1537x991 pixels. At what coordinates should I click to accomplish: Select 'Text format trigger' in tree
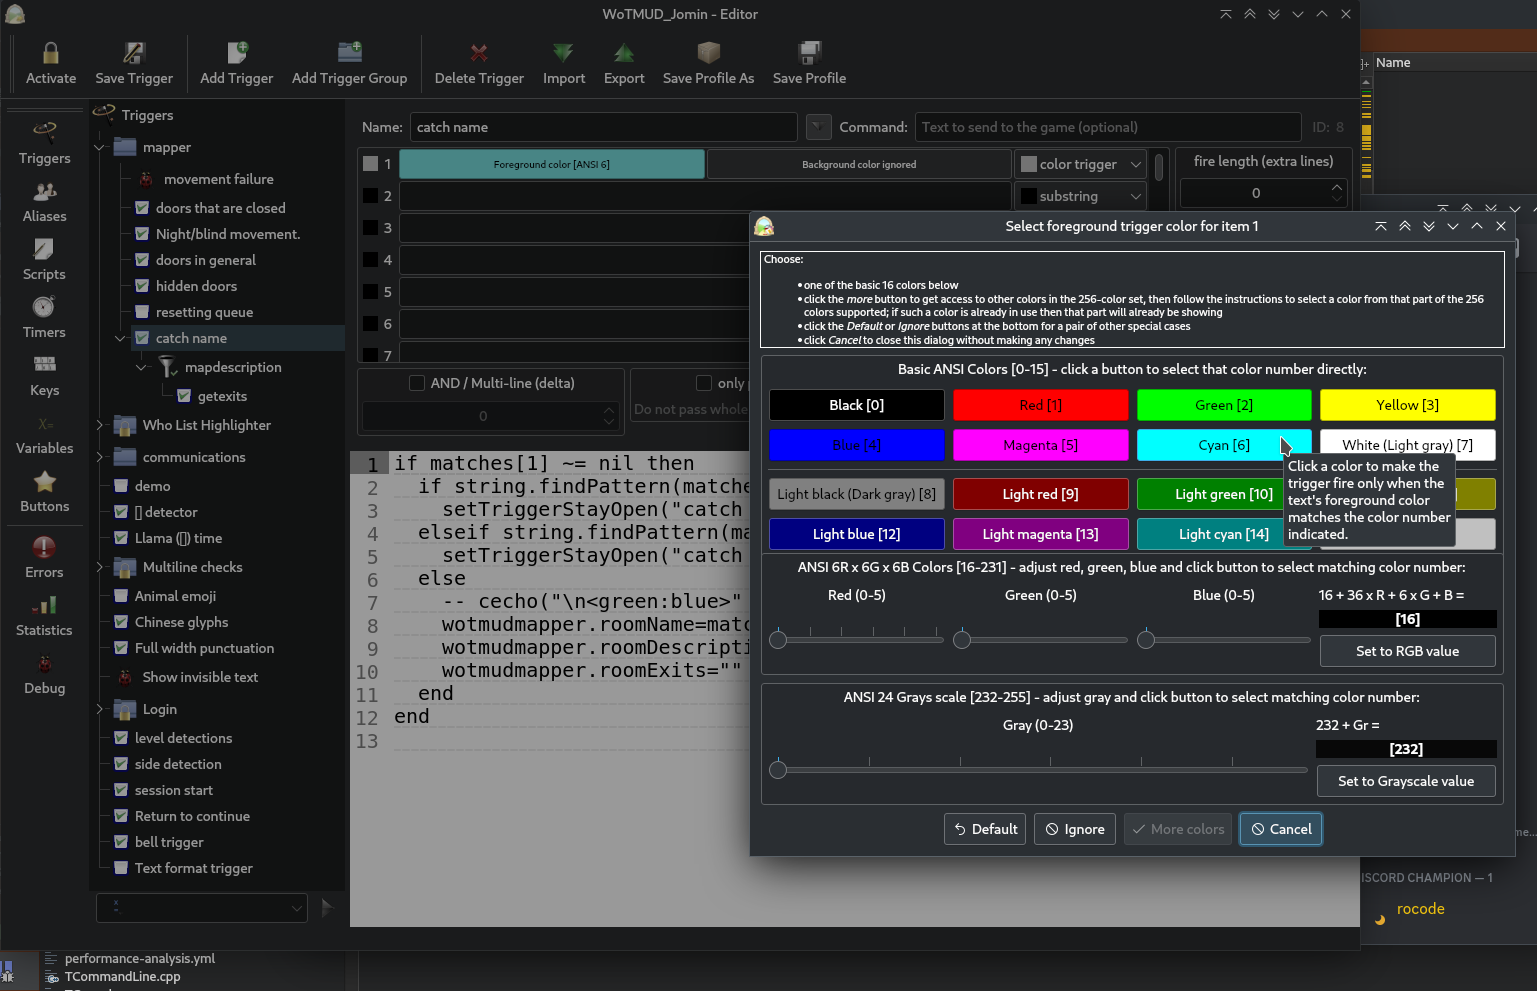pos(193,868)
